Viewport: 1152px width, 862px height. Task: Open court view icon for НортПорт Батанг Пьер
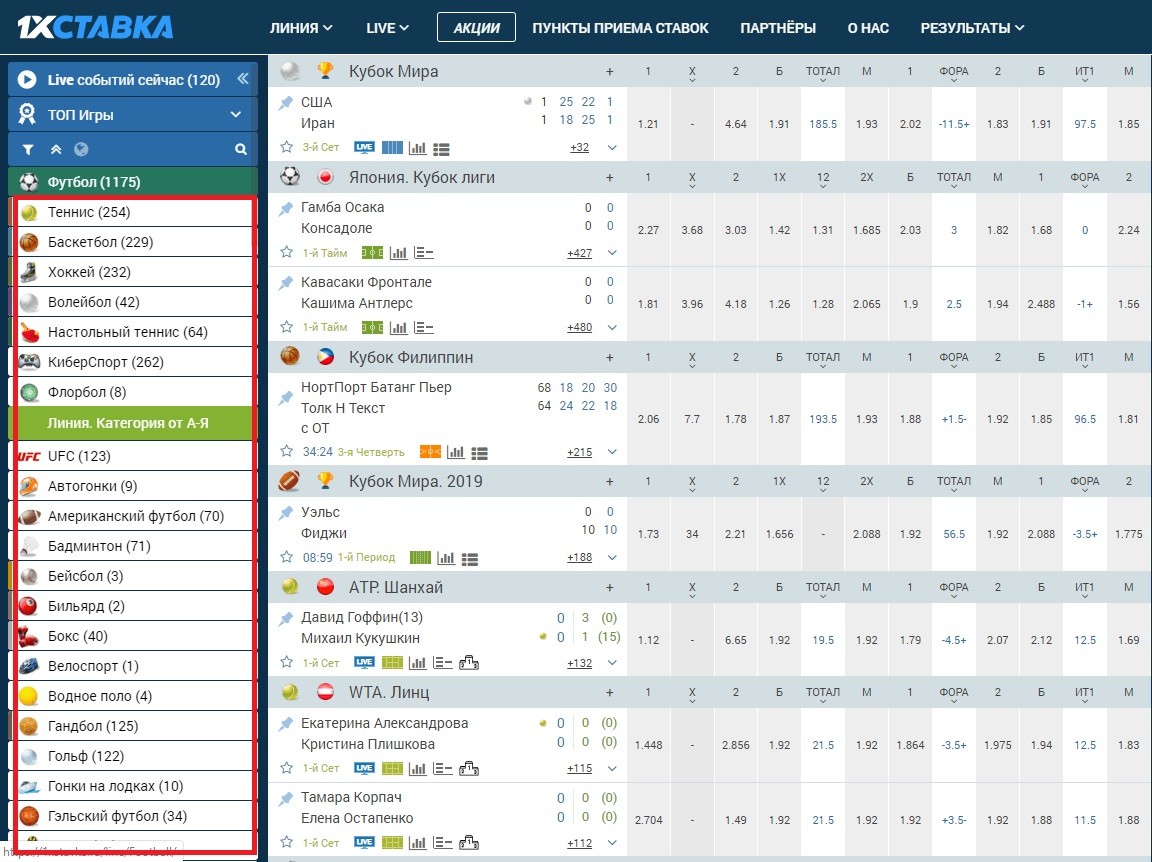click(x=430, y=452)
